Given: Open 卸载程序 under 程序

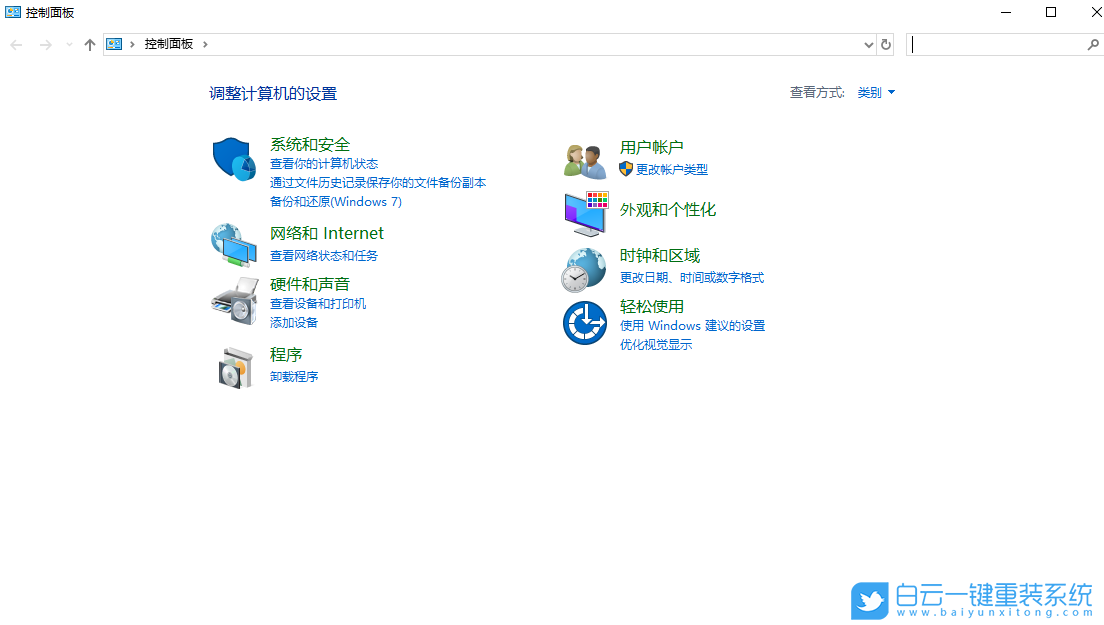Looking at the screenshot, I should tap(294, 376).
